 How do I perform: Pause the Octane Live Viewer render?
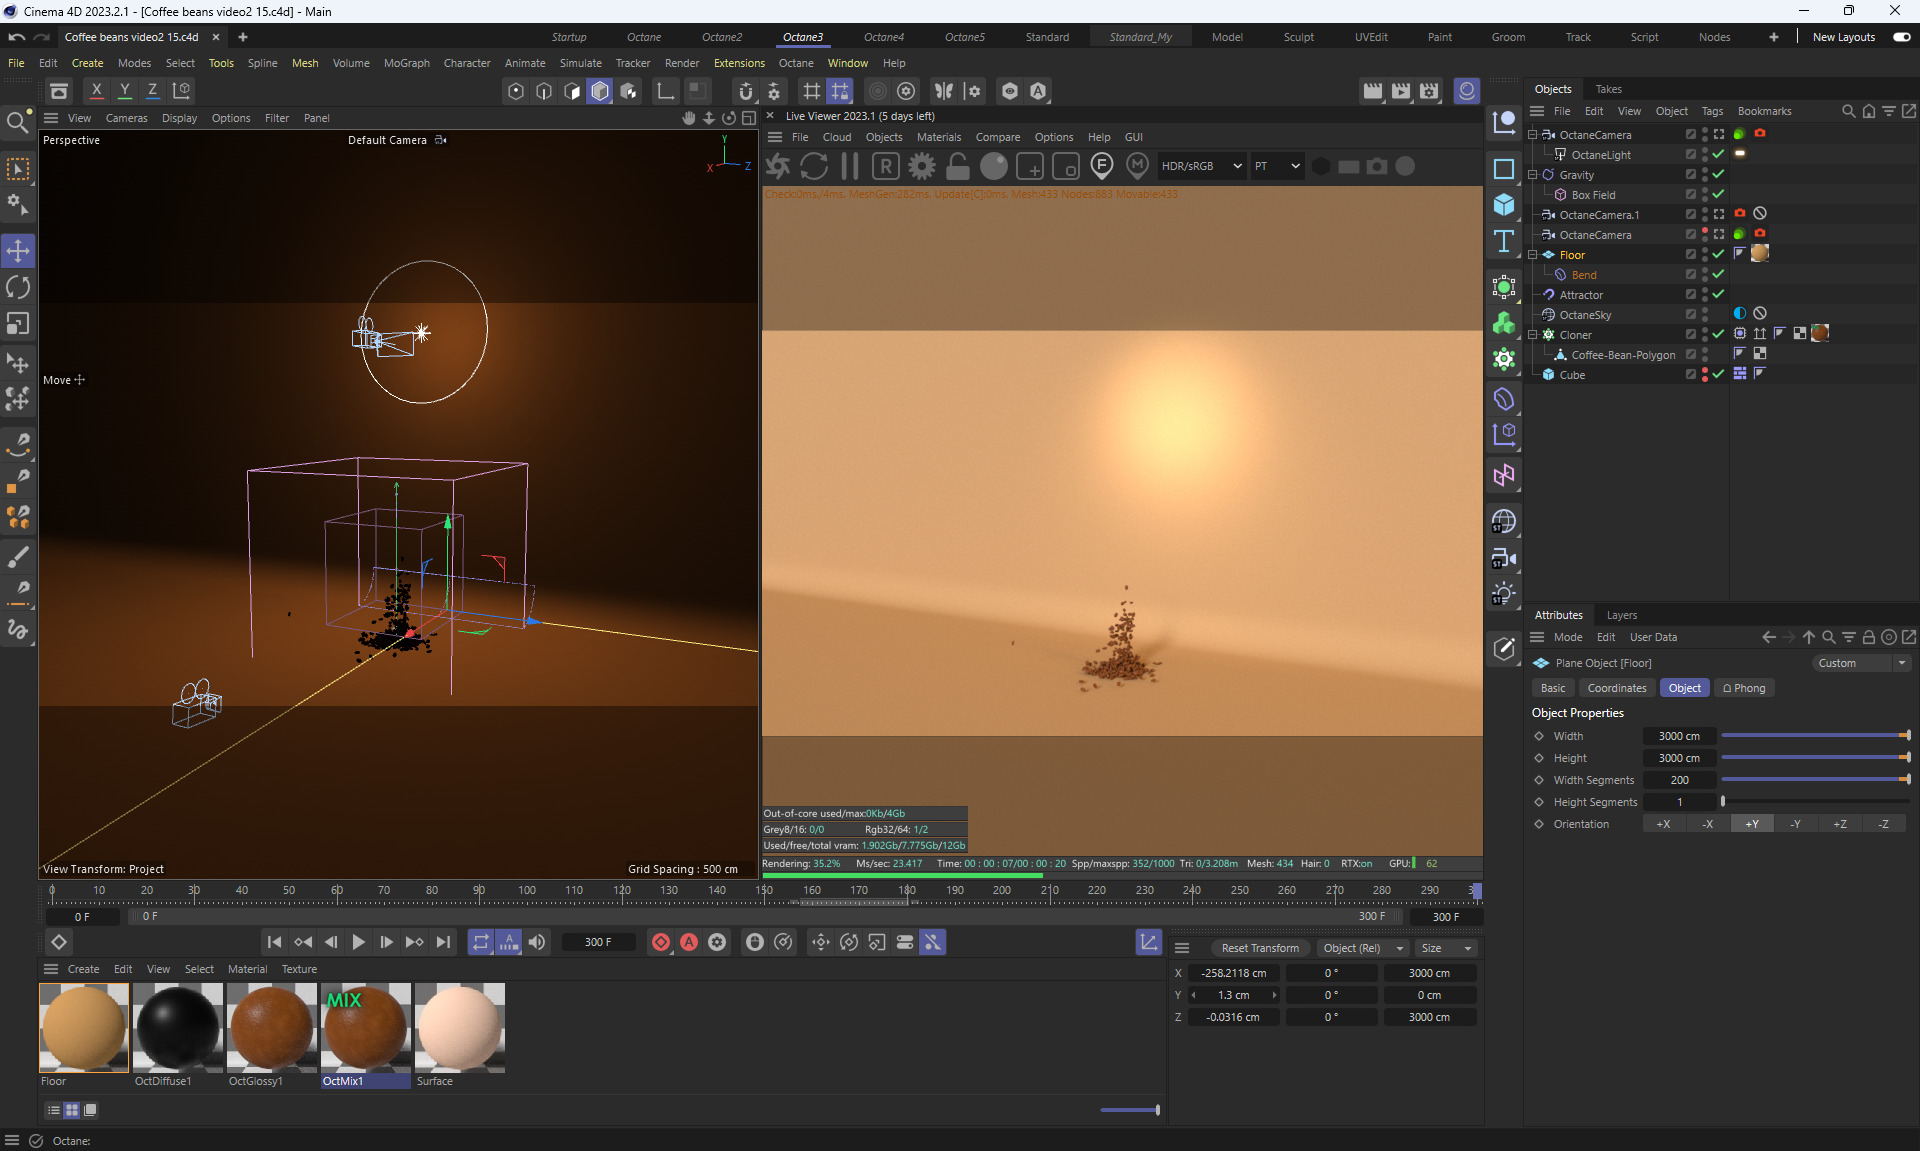point(850,166)
